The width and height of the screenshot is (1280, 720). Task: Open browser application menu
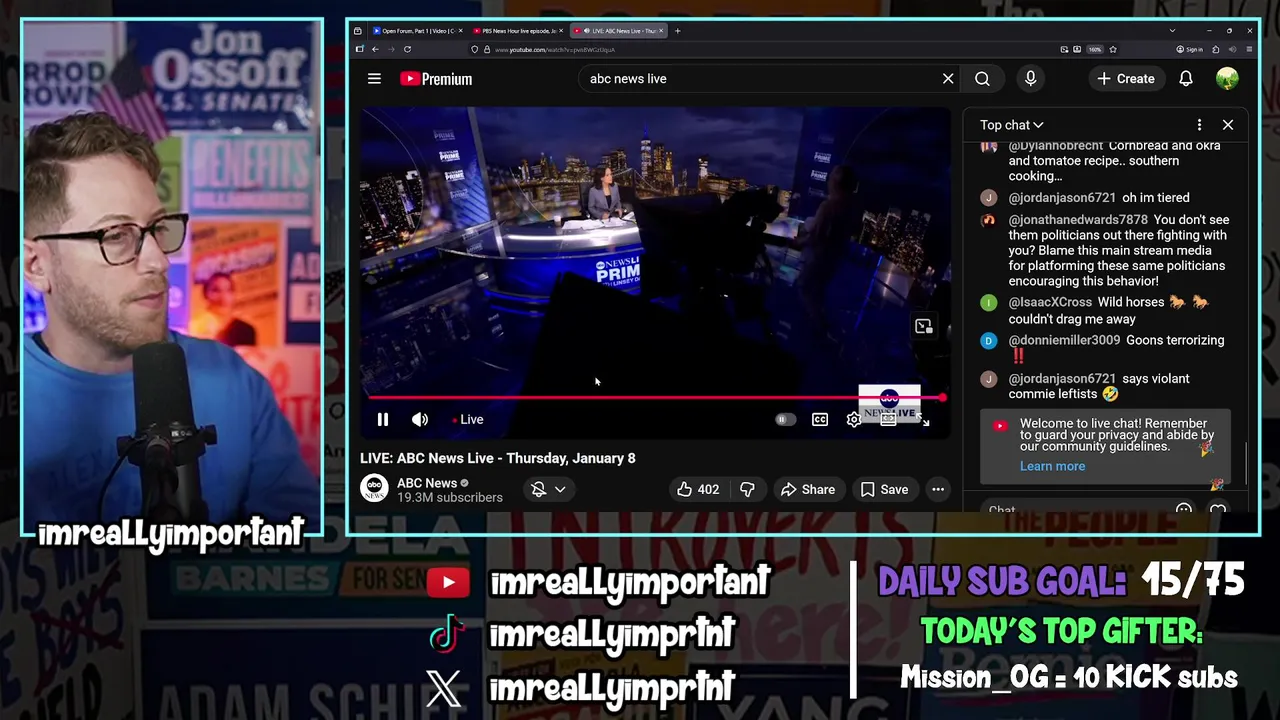[1249, 49]
